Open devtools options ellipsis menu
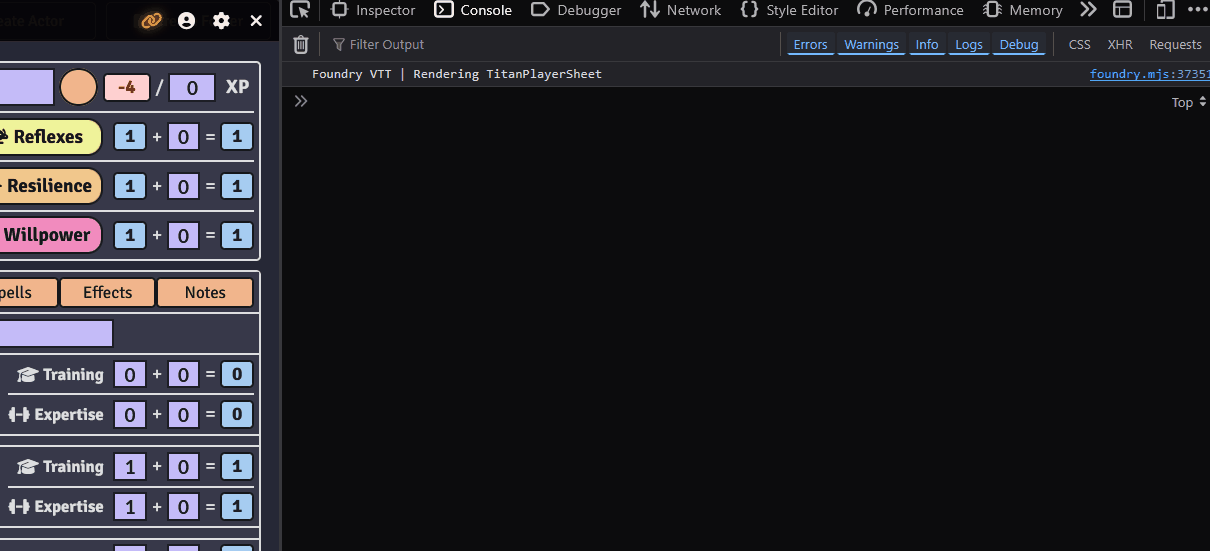Screen dimensions: 1210x551 click(x=1198, y=10)
